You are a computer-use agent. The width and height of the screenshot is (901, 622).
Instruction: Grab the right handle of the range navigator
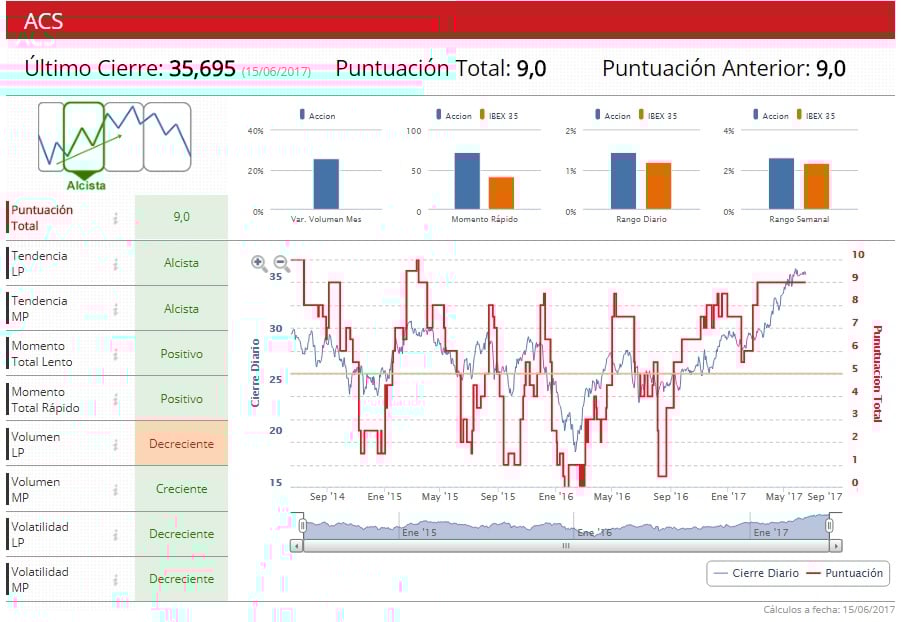click(829, 525)
